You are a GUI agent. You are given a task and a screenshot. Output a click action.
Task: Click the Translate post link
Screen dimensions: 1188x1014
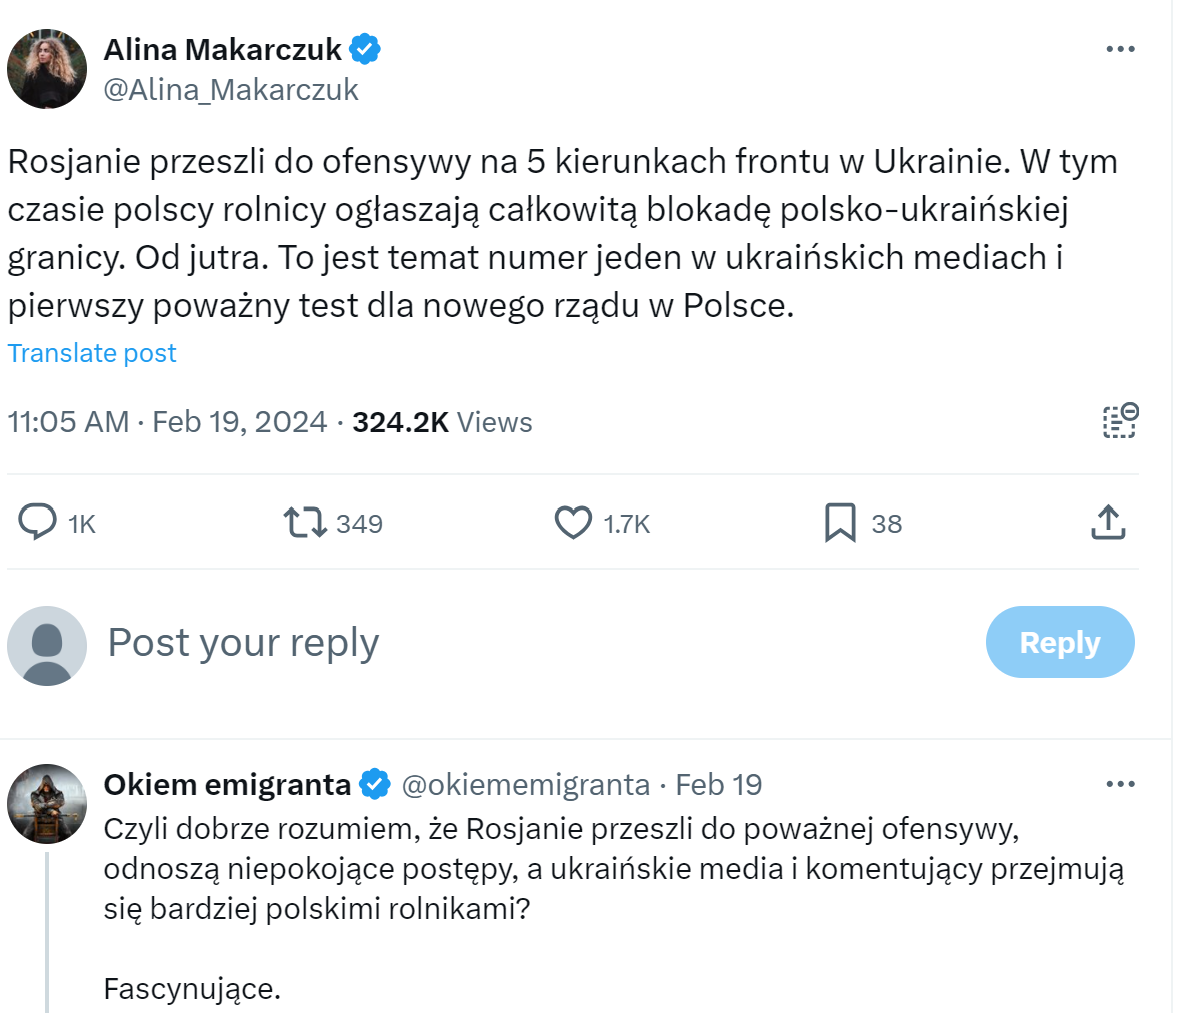coord(92,353)
